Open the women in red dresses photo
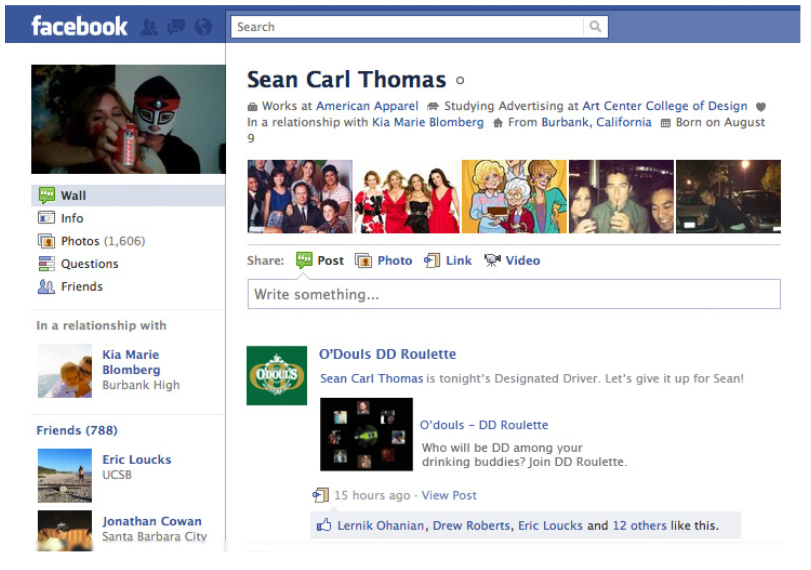The width and height of the screenshot is (811, 570). pos(407,197)
